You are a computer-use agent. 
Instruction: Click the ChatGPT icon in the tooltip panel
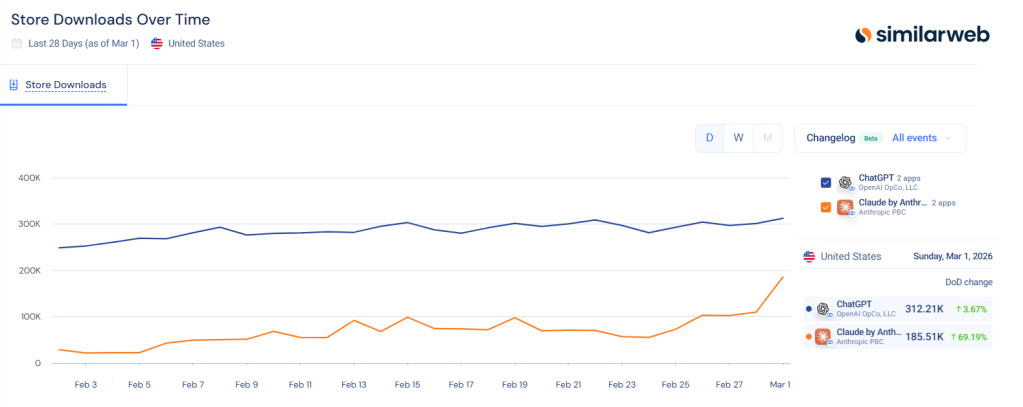[823, 309]
